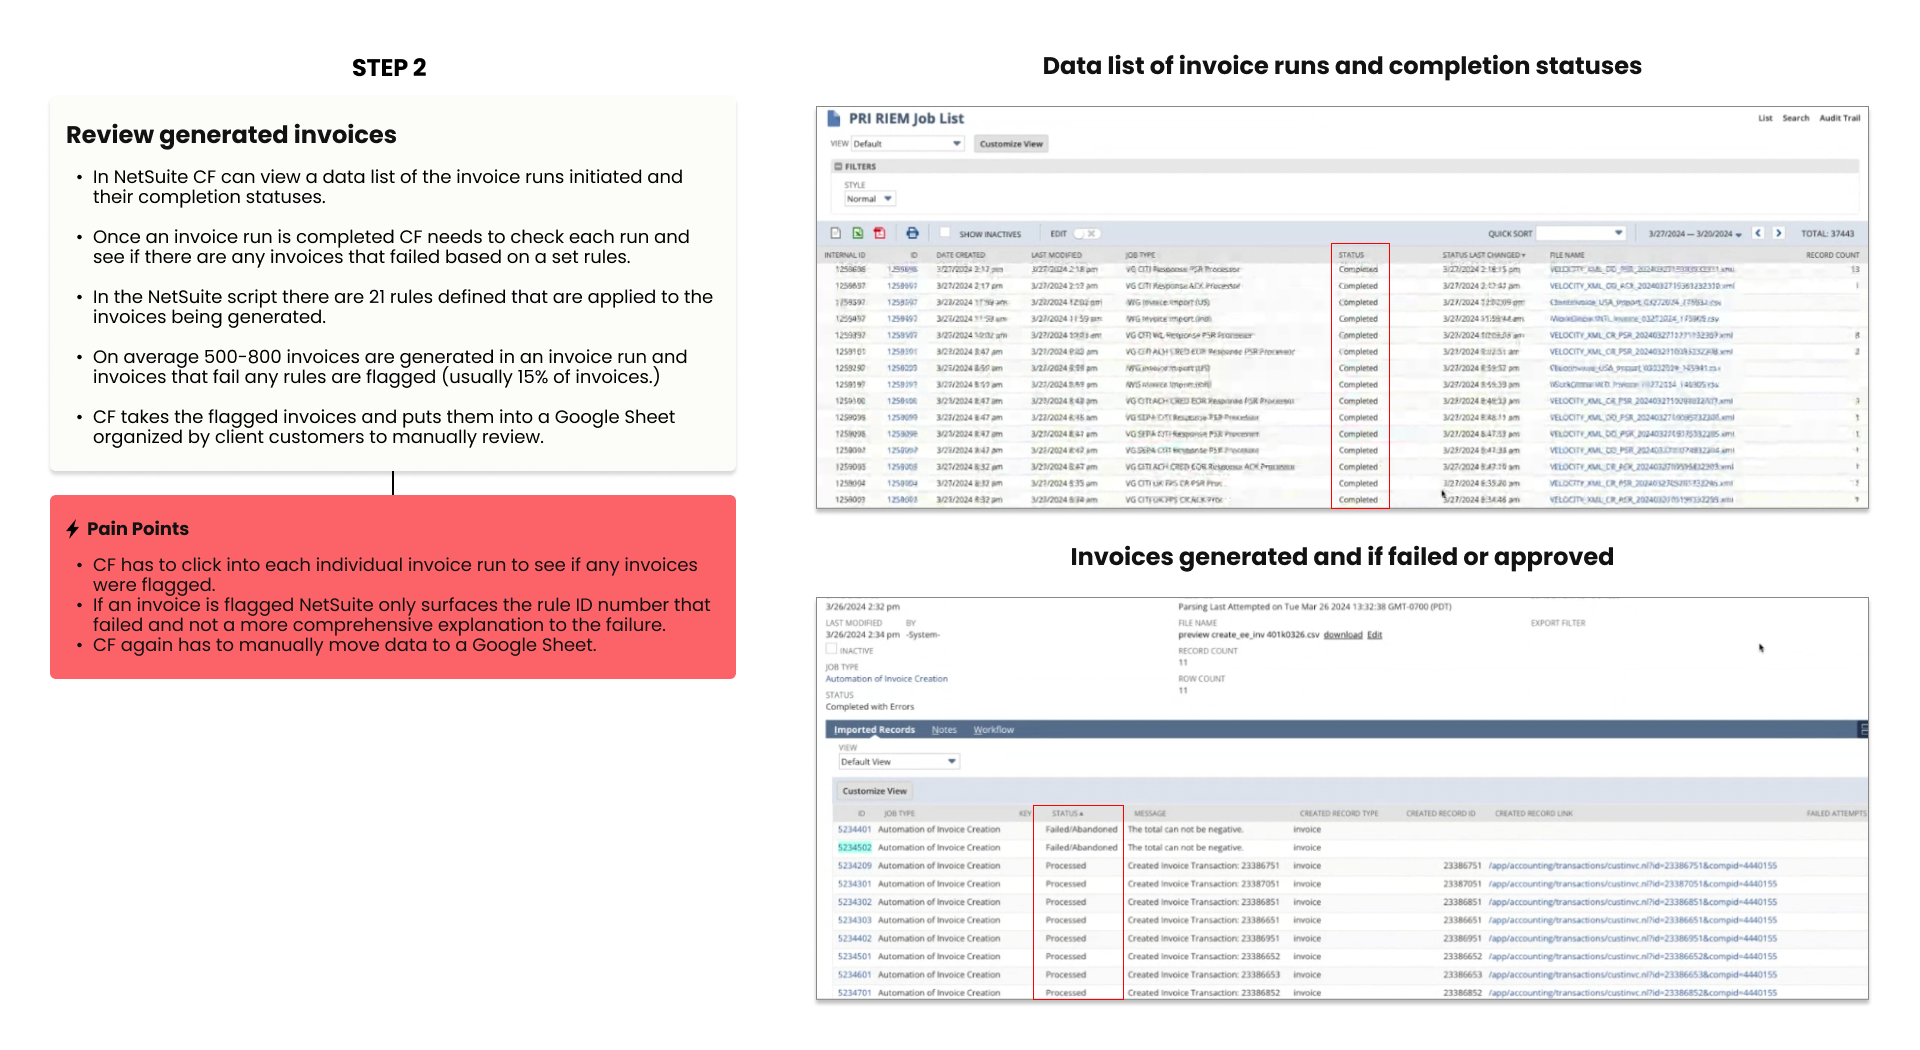This screenshot has height=1050, width=1920.
Task: Click the first Failed/Abandoned status cell
Action: (1081, 830)
